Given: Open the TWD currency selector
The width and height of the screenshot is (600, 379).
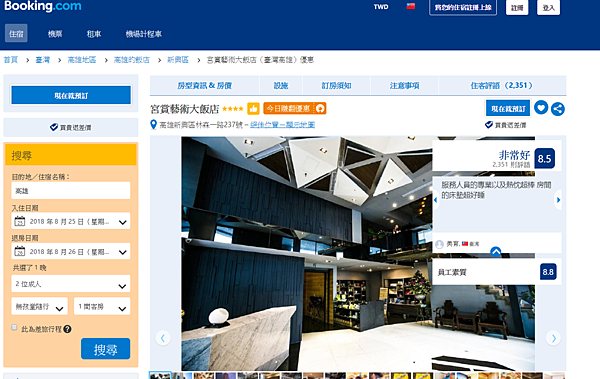Looking at the screenshot, I should tap(381, 7).
